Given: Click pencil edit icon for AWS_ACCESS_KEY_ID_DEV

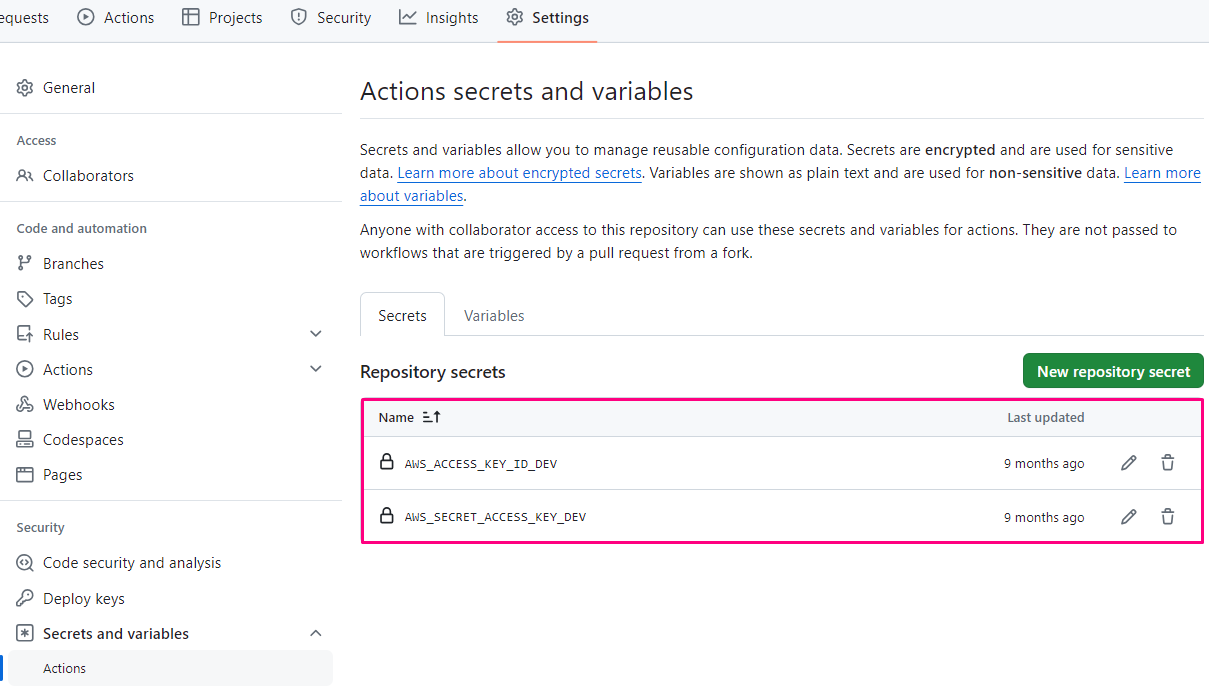Looking at the screenshot, I should (1128, 463).
